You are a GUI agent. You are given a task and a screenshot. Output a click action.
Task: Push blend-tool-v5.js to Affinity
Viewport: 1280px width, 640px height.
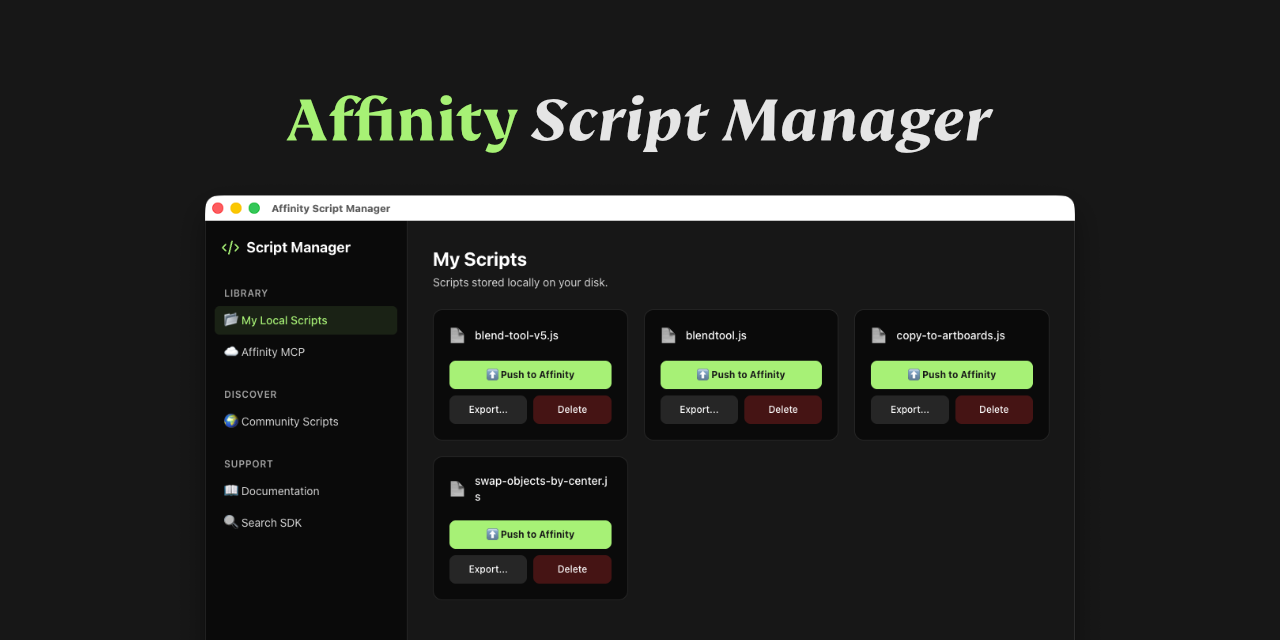coord(530,374)
